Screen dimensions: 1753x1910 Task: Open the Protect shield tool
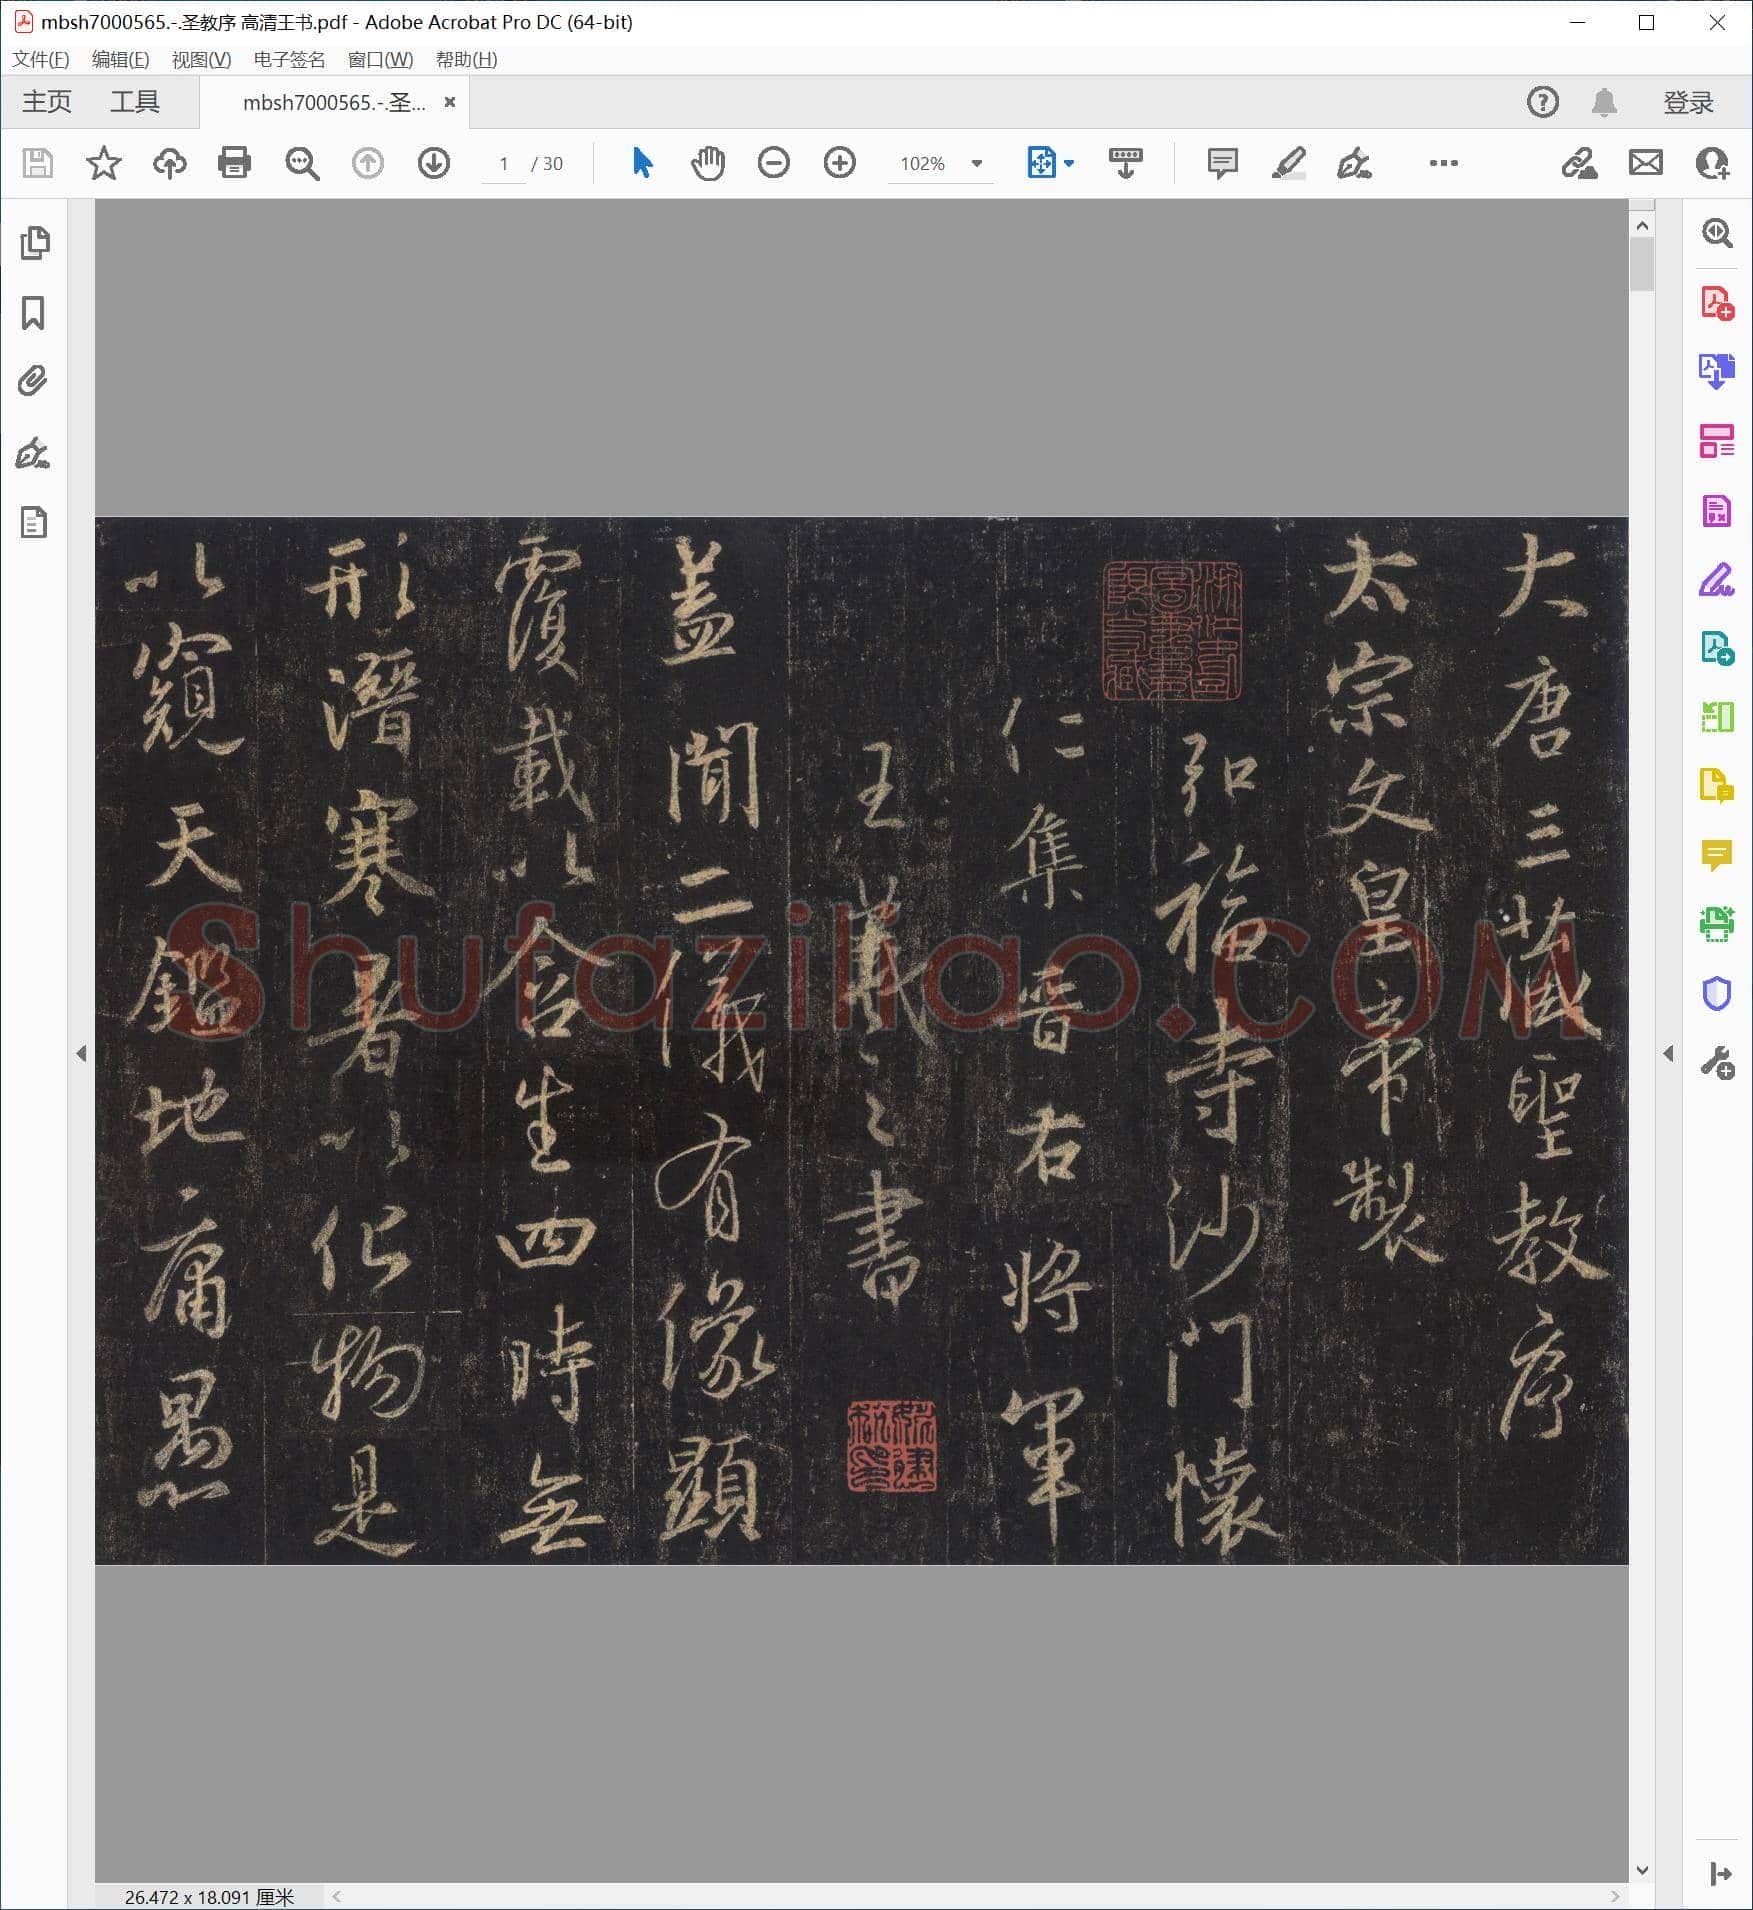pyautogui.click(x=1717, y=993)
